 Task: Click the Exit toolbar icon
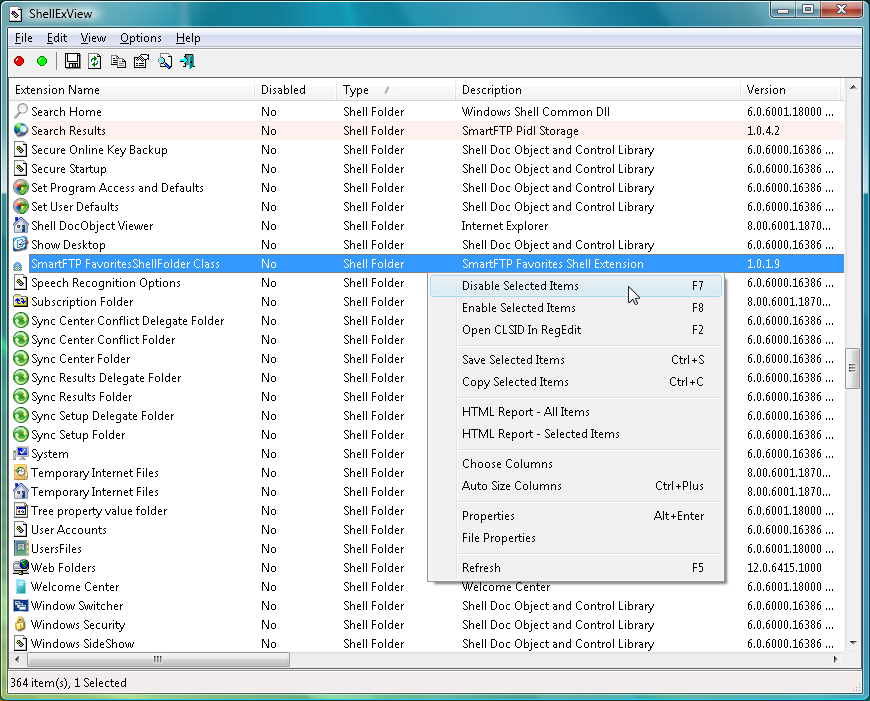click(188, 61)
